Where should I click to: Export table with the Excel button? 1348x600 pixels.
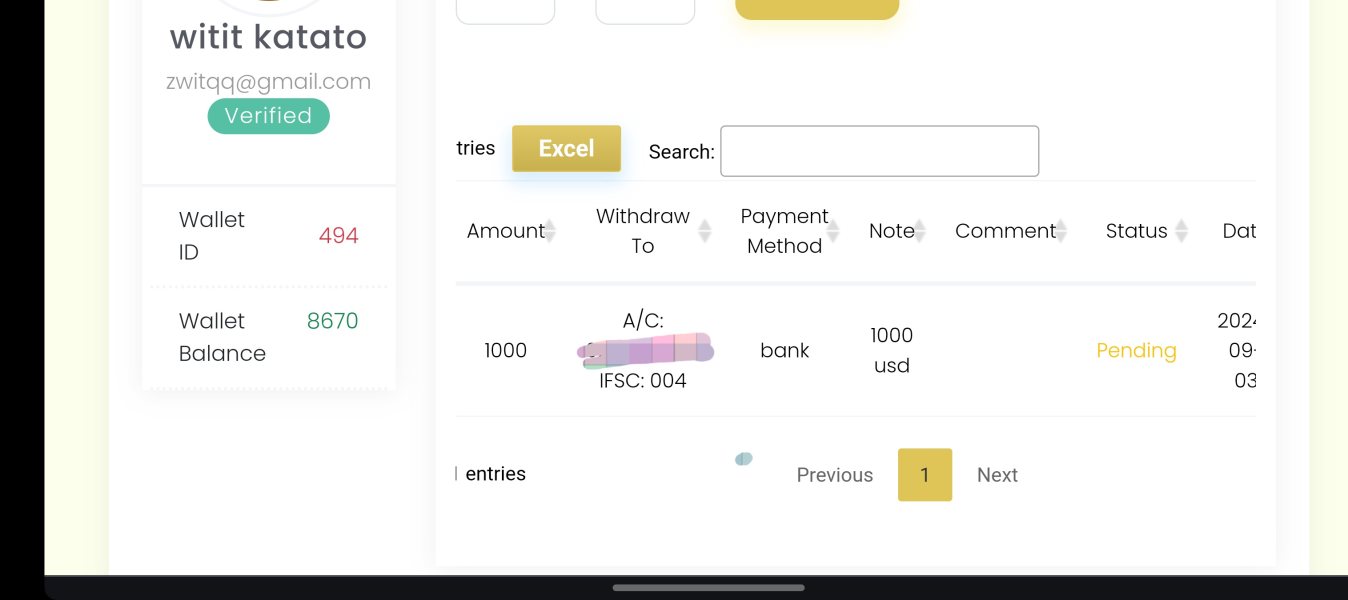(566, 149)
